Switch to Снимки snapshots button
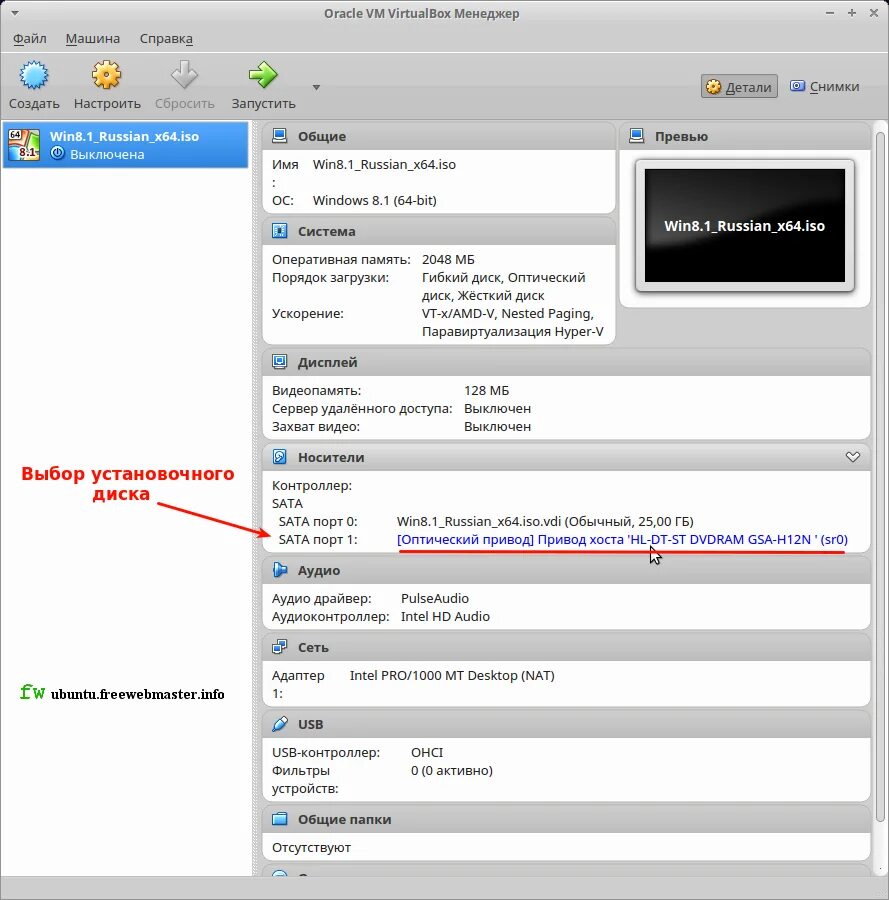This screenshot has height=900, width=889. coord(824,87)
